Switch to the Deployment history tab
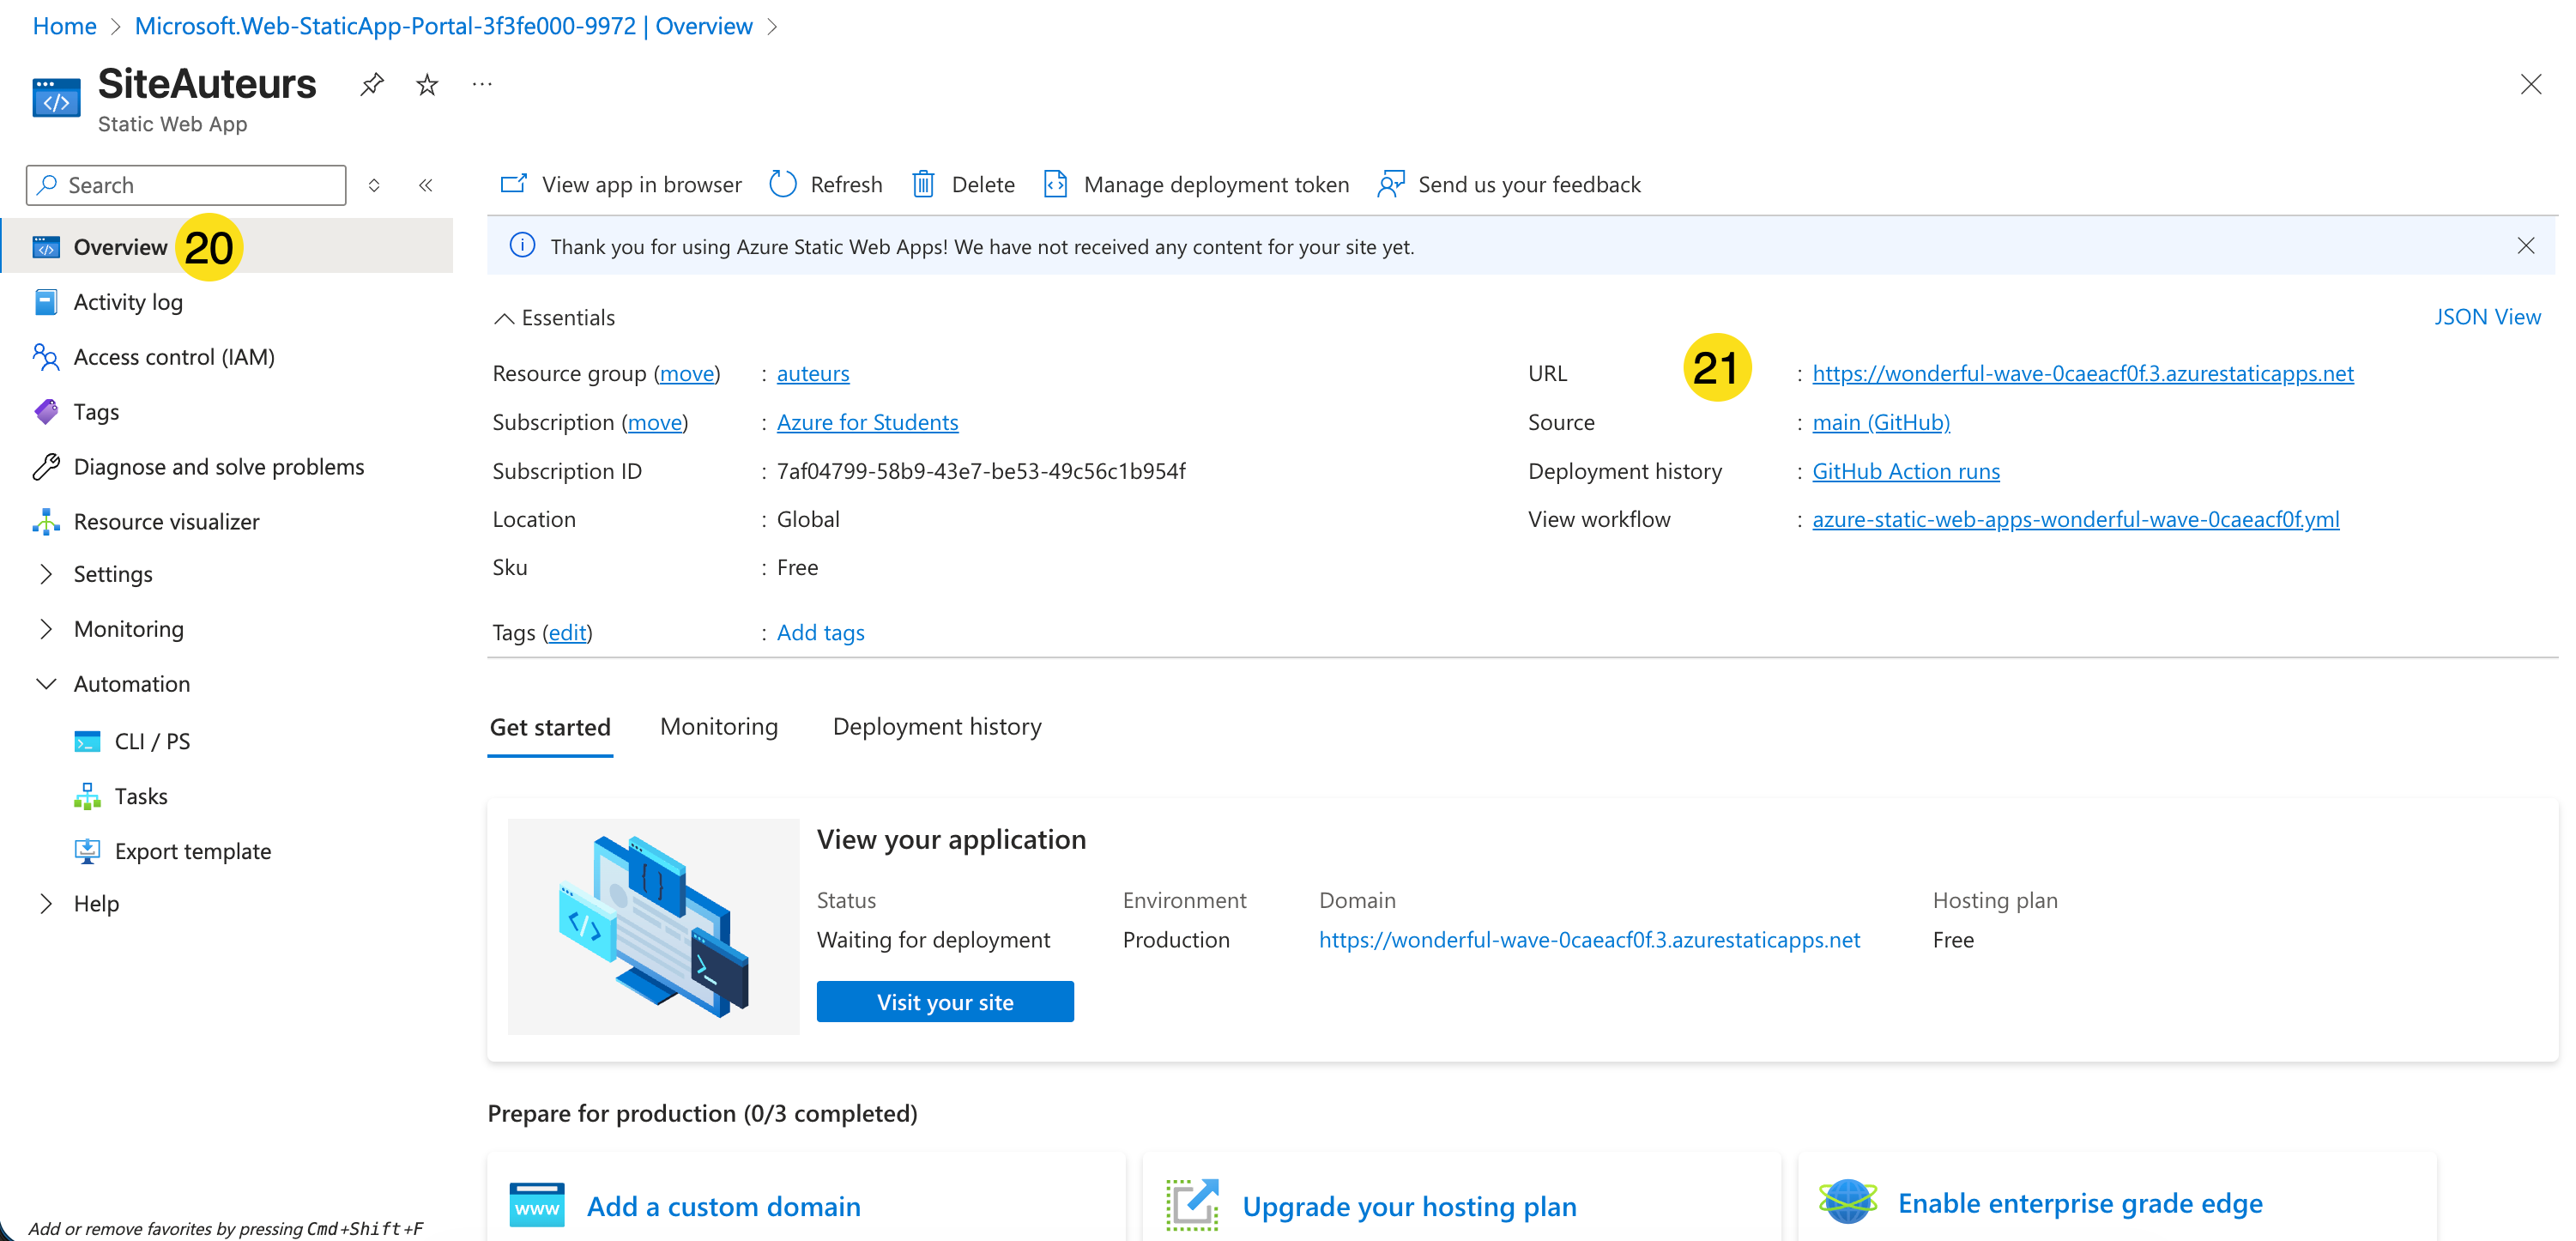2576x1241 pixels. 936,726
